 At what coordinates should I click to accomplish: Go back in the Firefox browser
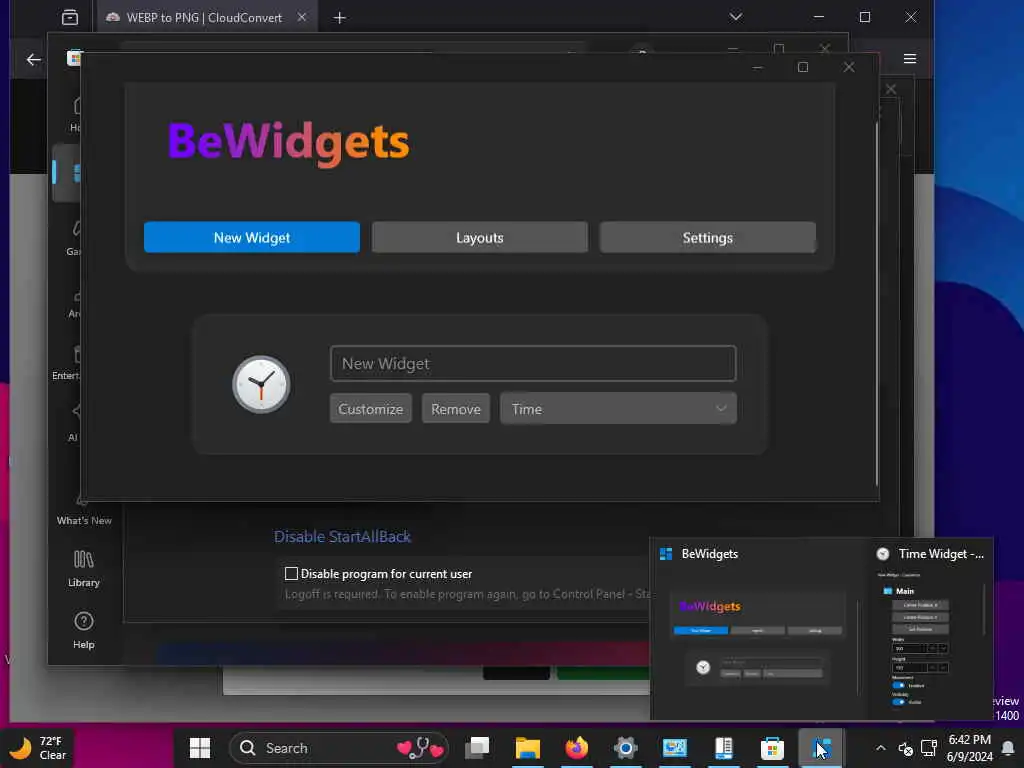click(33, 59)
